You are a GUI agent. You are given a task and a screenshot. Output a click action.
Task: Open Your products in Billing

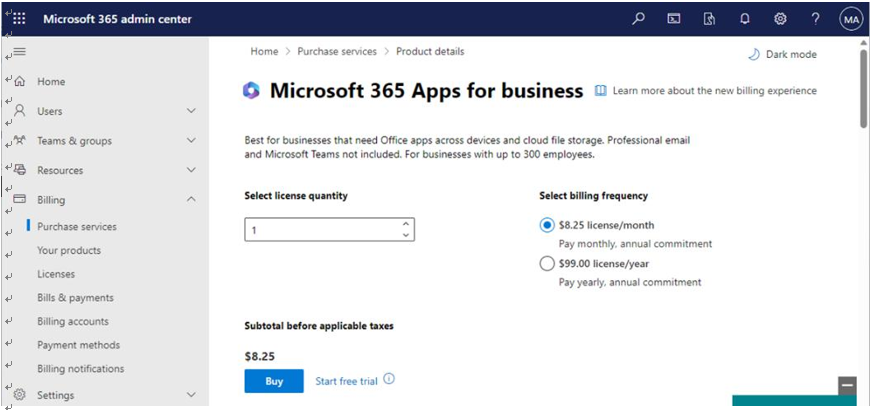click(69, 251)
